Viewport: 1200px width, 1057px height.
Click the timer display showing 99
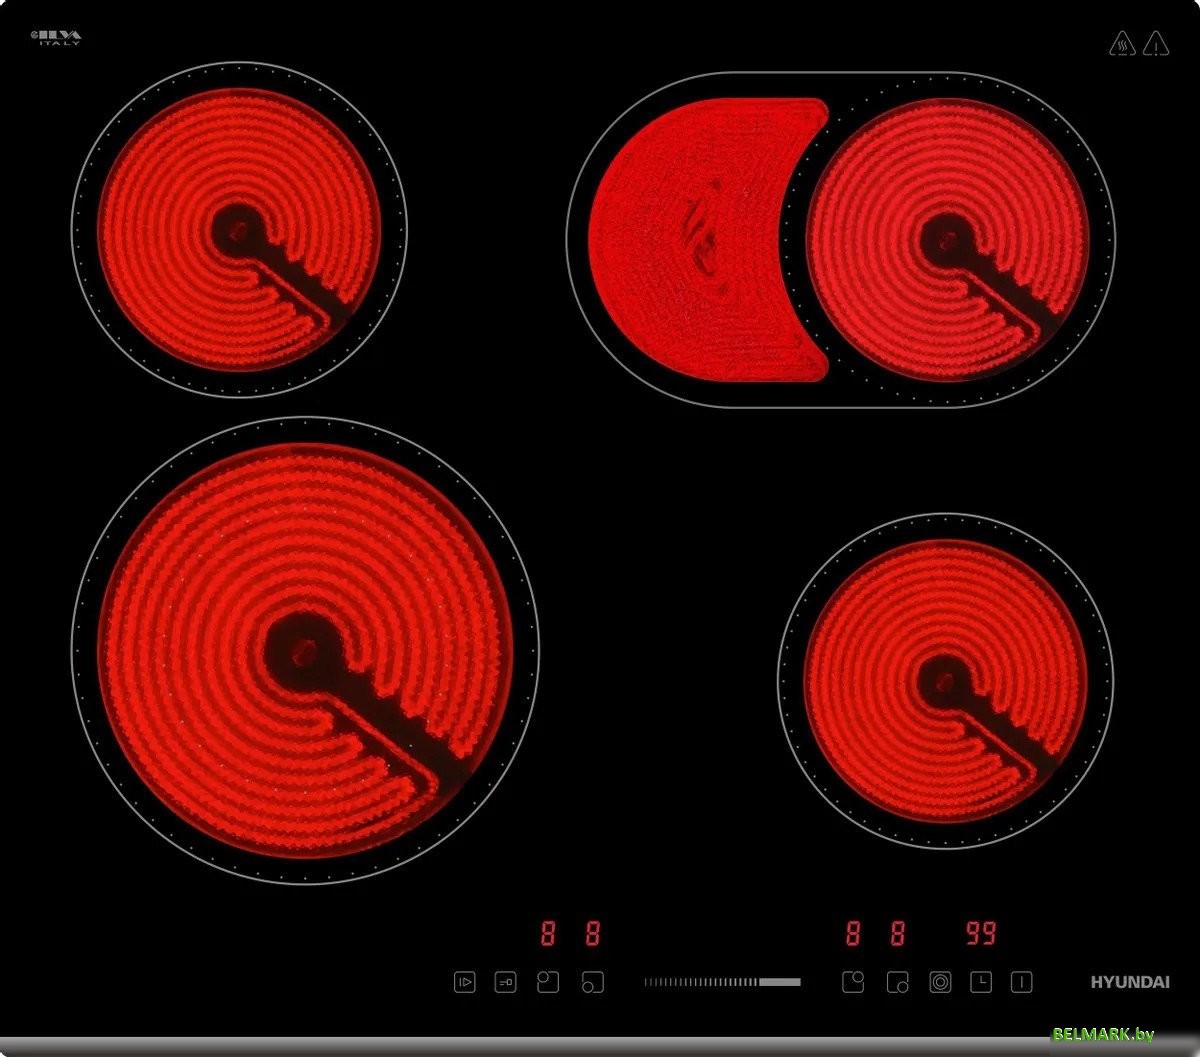[981, 934]
